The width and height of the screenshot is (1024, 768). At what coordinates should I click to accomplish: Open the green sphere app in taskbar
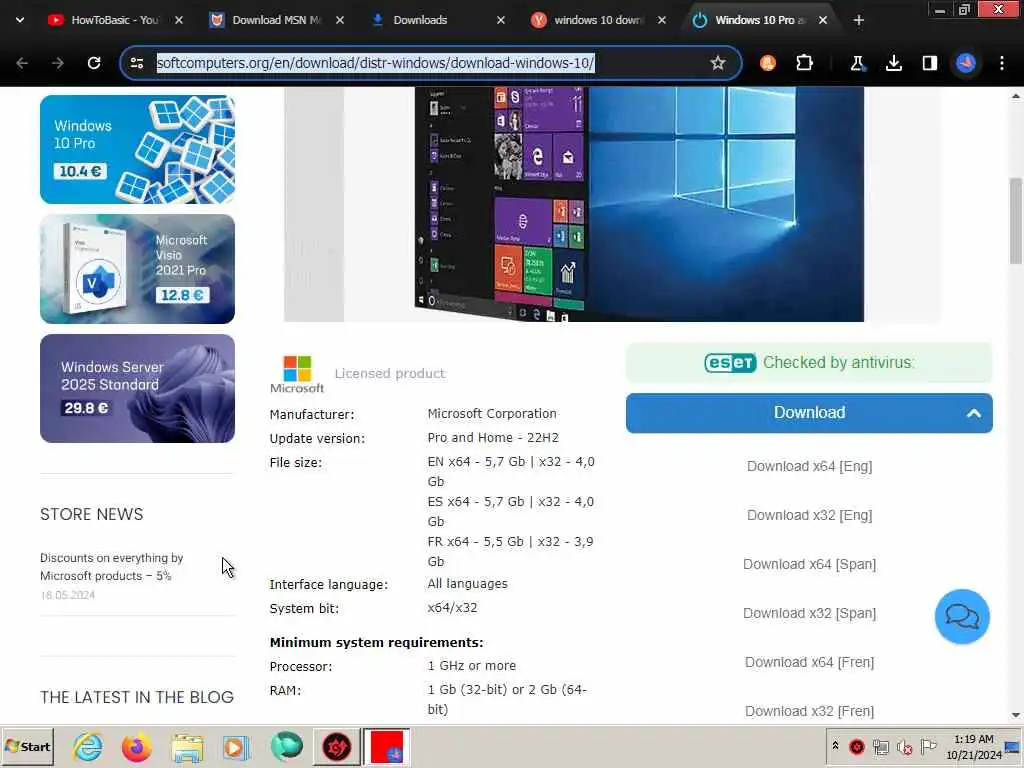coord(286,746)
